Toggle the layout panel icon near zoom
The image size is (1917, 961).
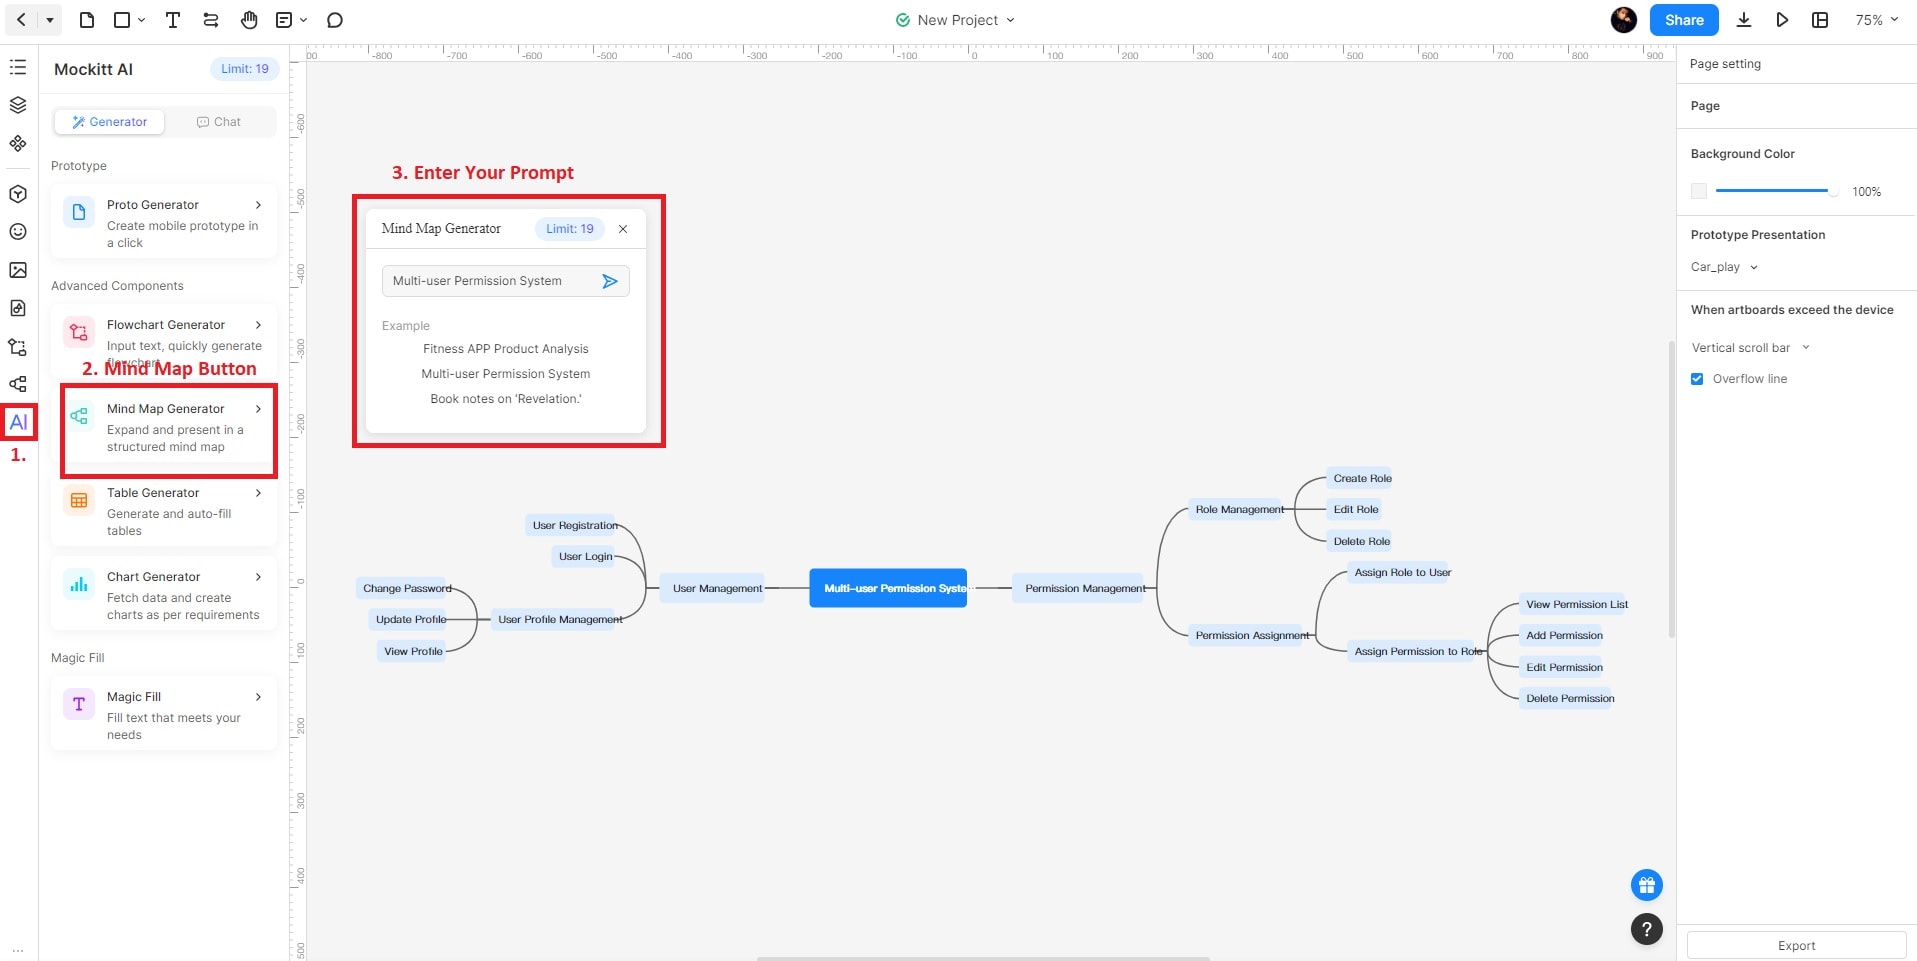point(1820,20)
